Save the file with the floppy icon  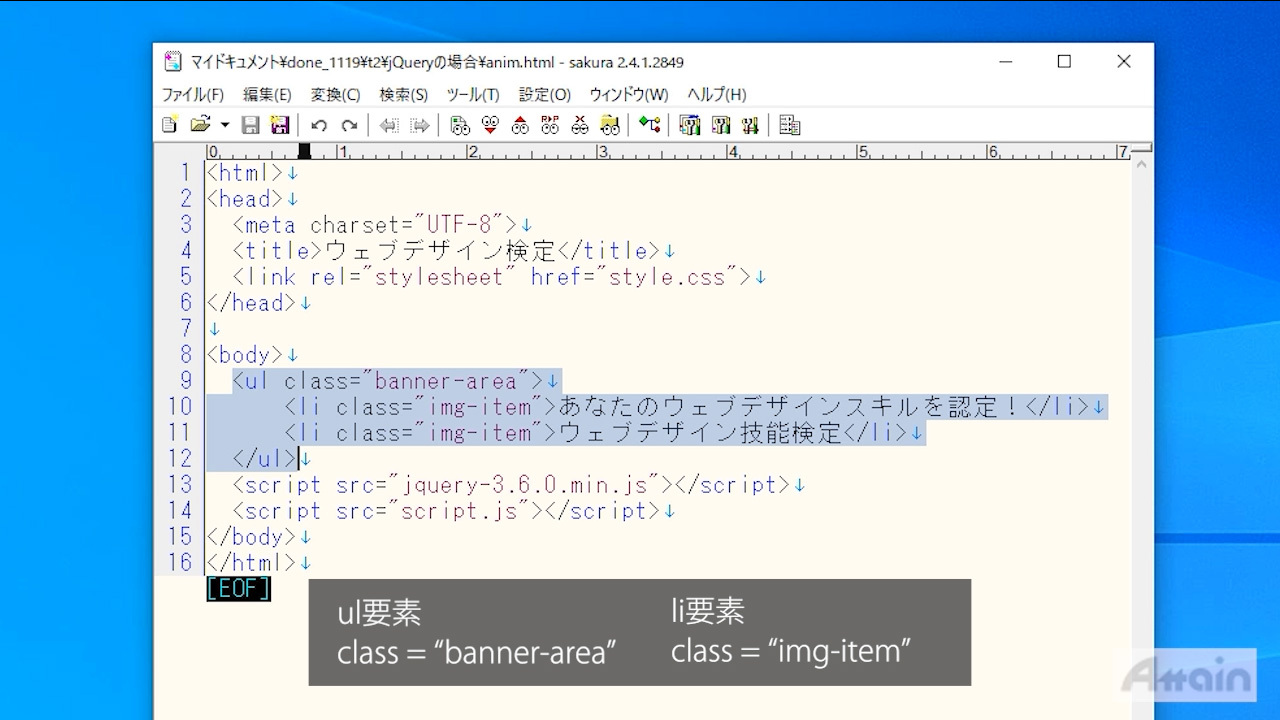pyautogui.click(x=251, y=125)
